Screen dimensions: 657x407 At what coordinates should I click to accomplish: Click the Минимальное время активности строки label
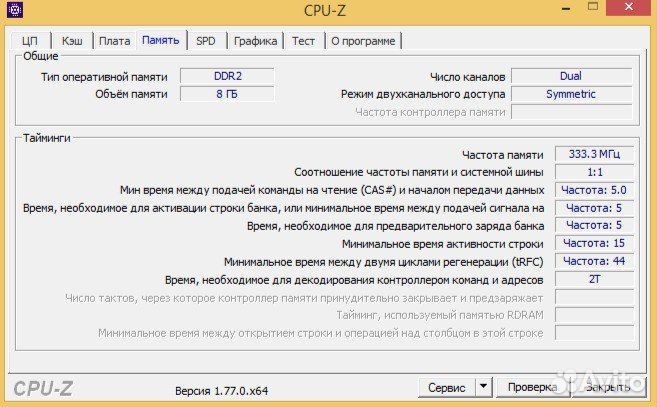[x=442, y=244]
